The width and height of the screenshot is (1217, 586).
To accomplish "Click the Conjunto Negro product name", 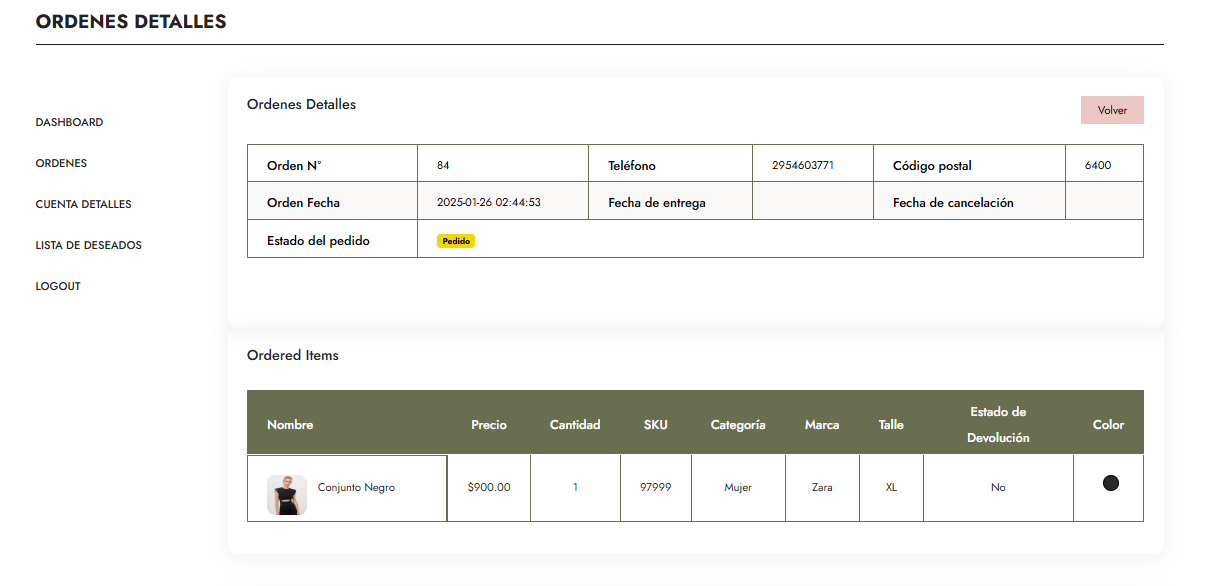I will coord(356,488).
